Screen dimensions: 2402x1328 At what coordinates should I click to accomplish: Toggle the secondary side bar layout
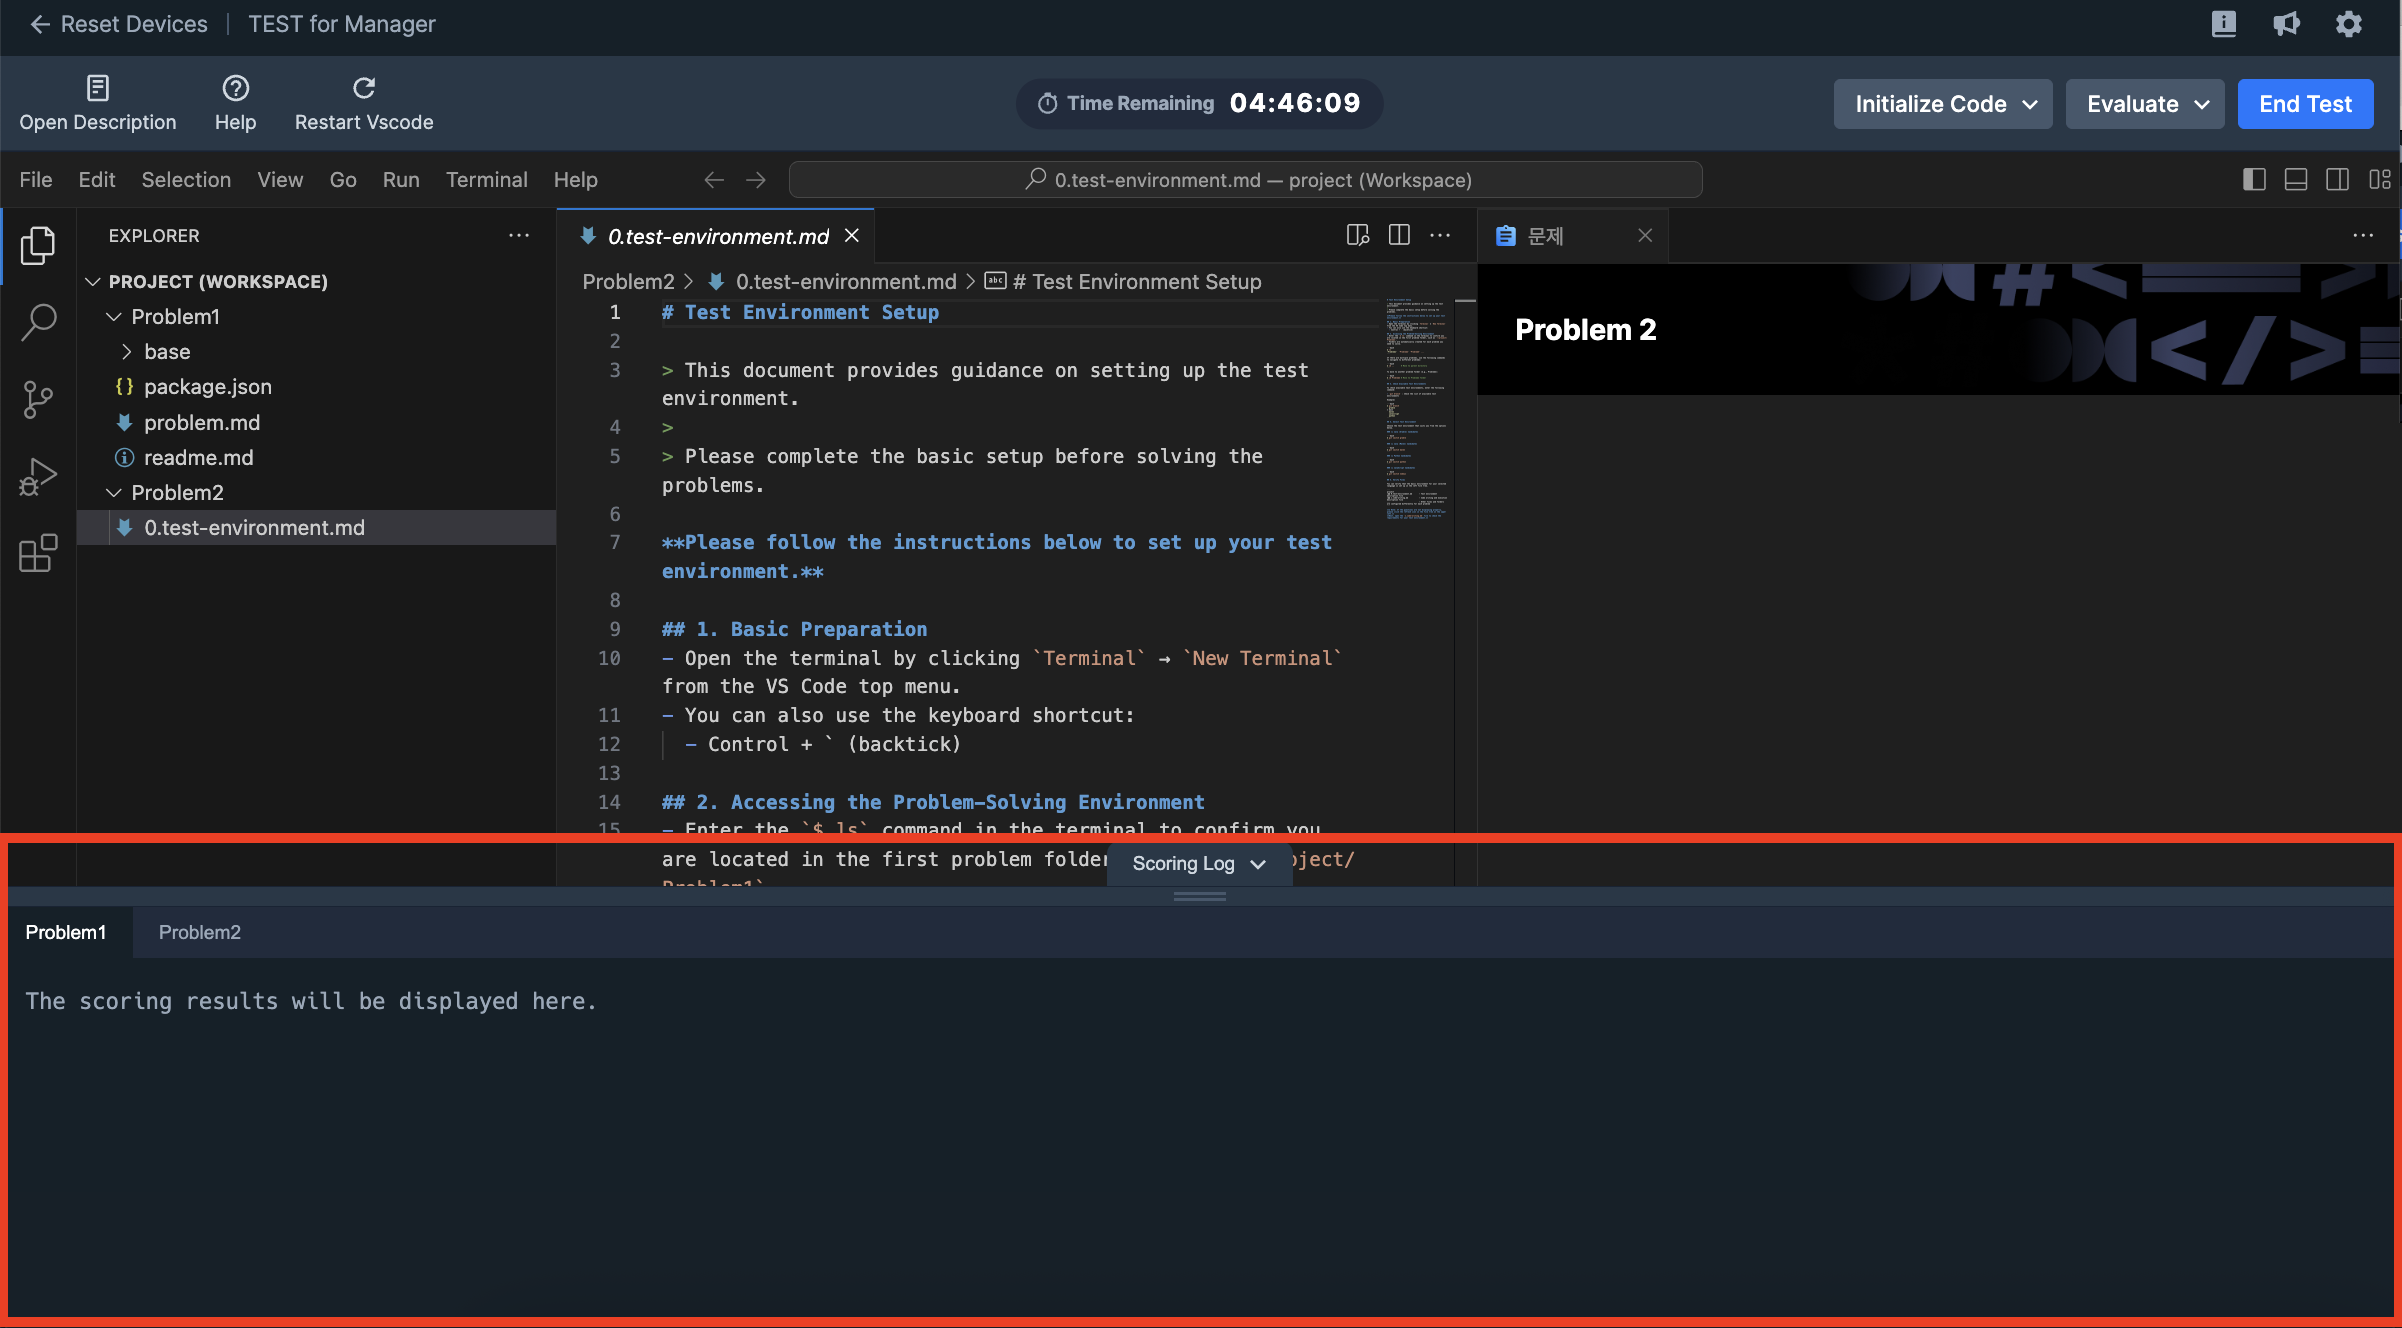click(2337, 180)
